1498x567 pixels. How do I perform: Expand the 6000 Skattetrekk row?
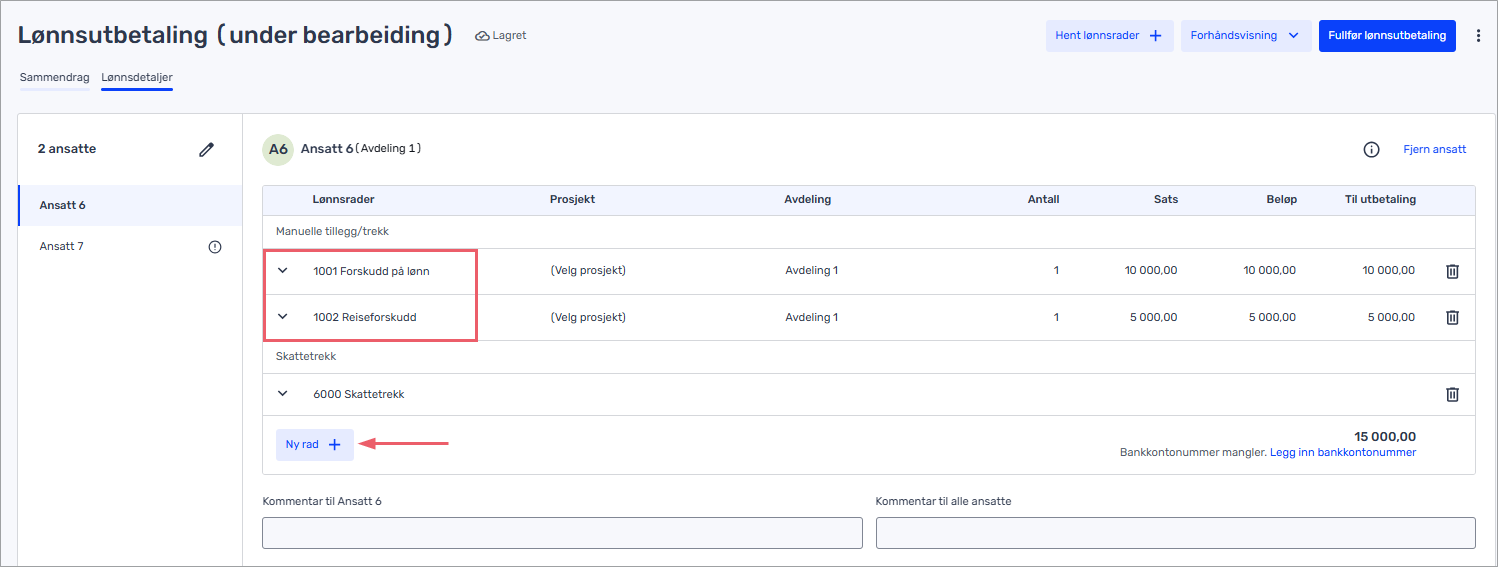click(x=282, y=394)
